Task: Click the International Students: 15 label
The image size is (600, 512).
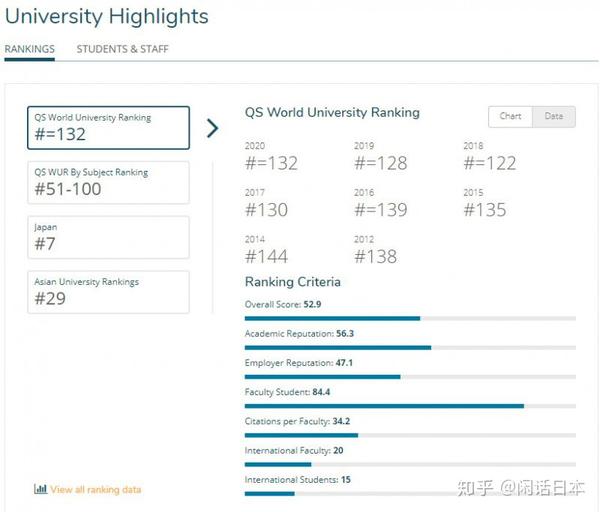Action: coord(298,480)
